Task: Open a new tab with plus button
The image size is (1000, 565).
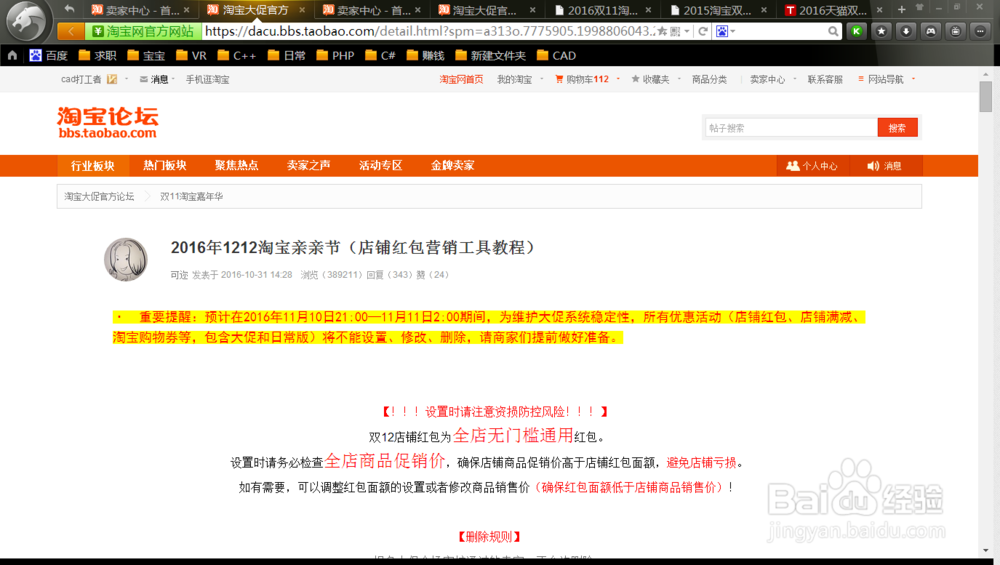Action: coord(901,10)
